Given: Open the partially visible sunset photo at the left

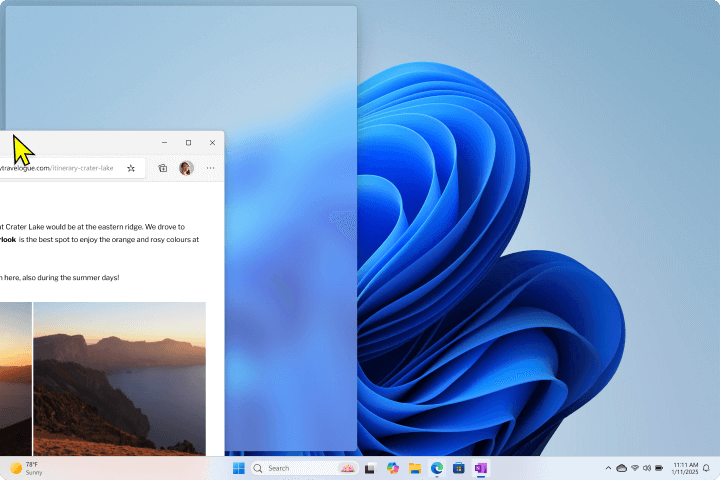Looking at the screenshot, I should 16,379.
